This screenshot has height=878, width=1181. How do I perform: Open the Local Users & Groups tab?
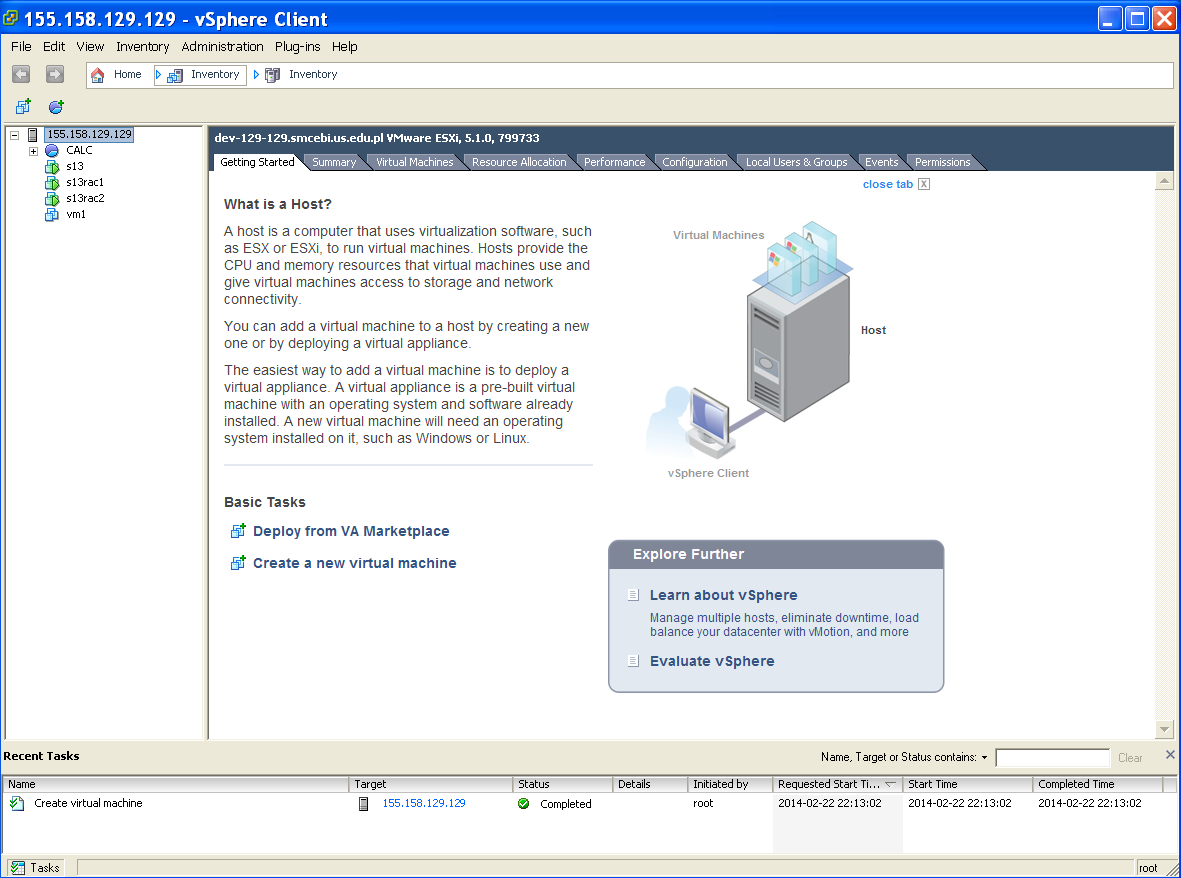(797, 162)
